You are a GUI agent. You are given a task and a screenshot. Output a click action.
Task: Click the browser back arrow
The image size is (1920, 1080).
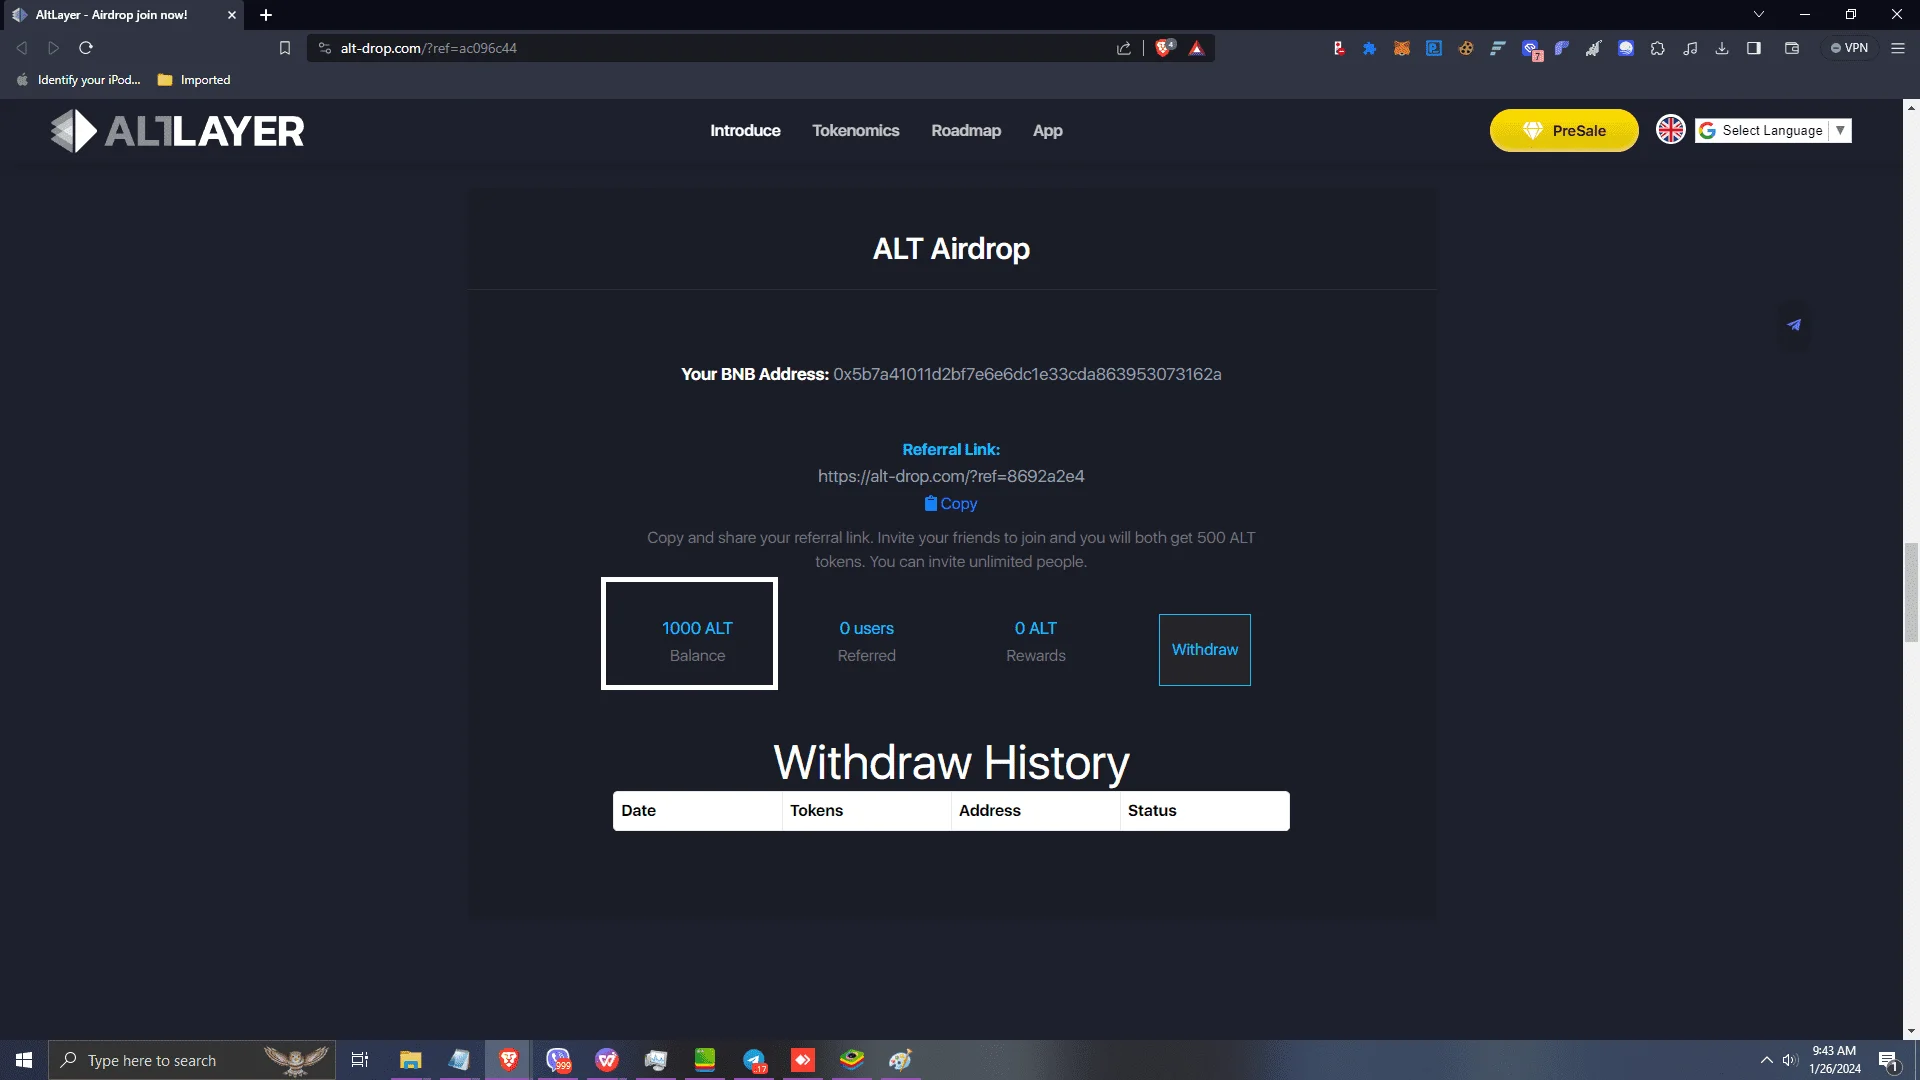pos(22,48)
